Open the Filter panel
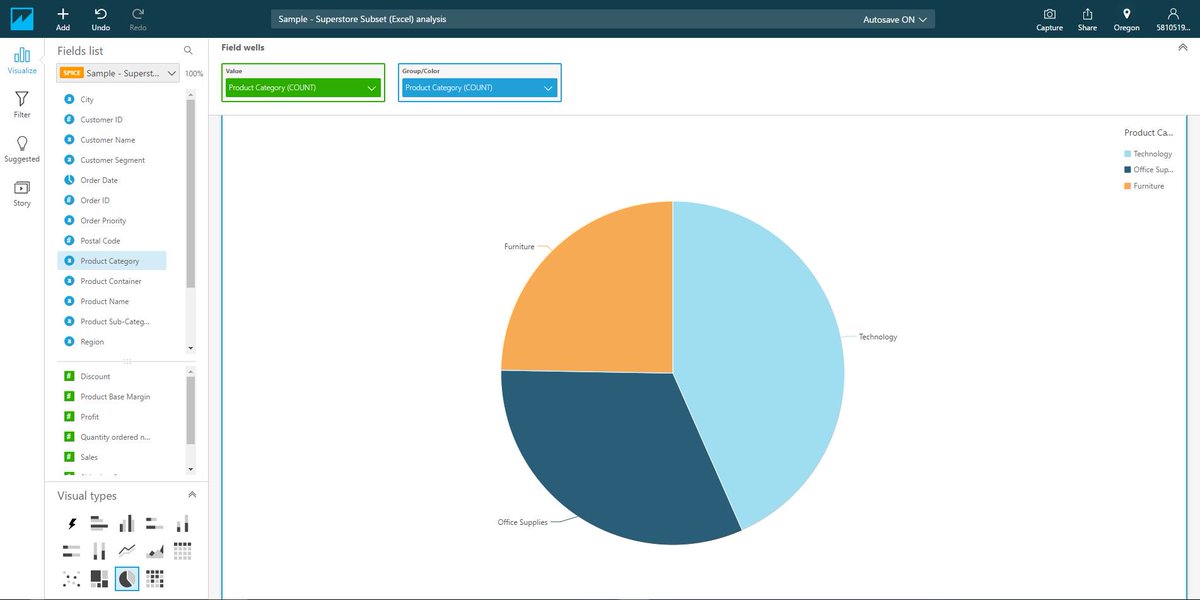The height and width of the screenshot is (600, 1200). (21, 103)
